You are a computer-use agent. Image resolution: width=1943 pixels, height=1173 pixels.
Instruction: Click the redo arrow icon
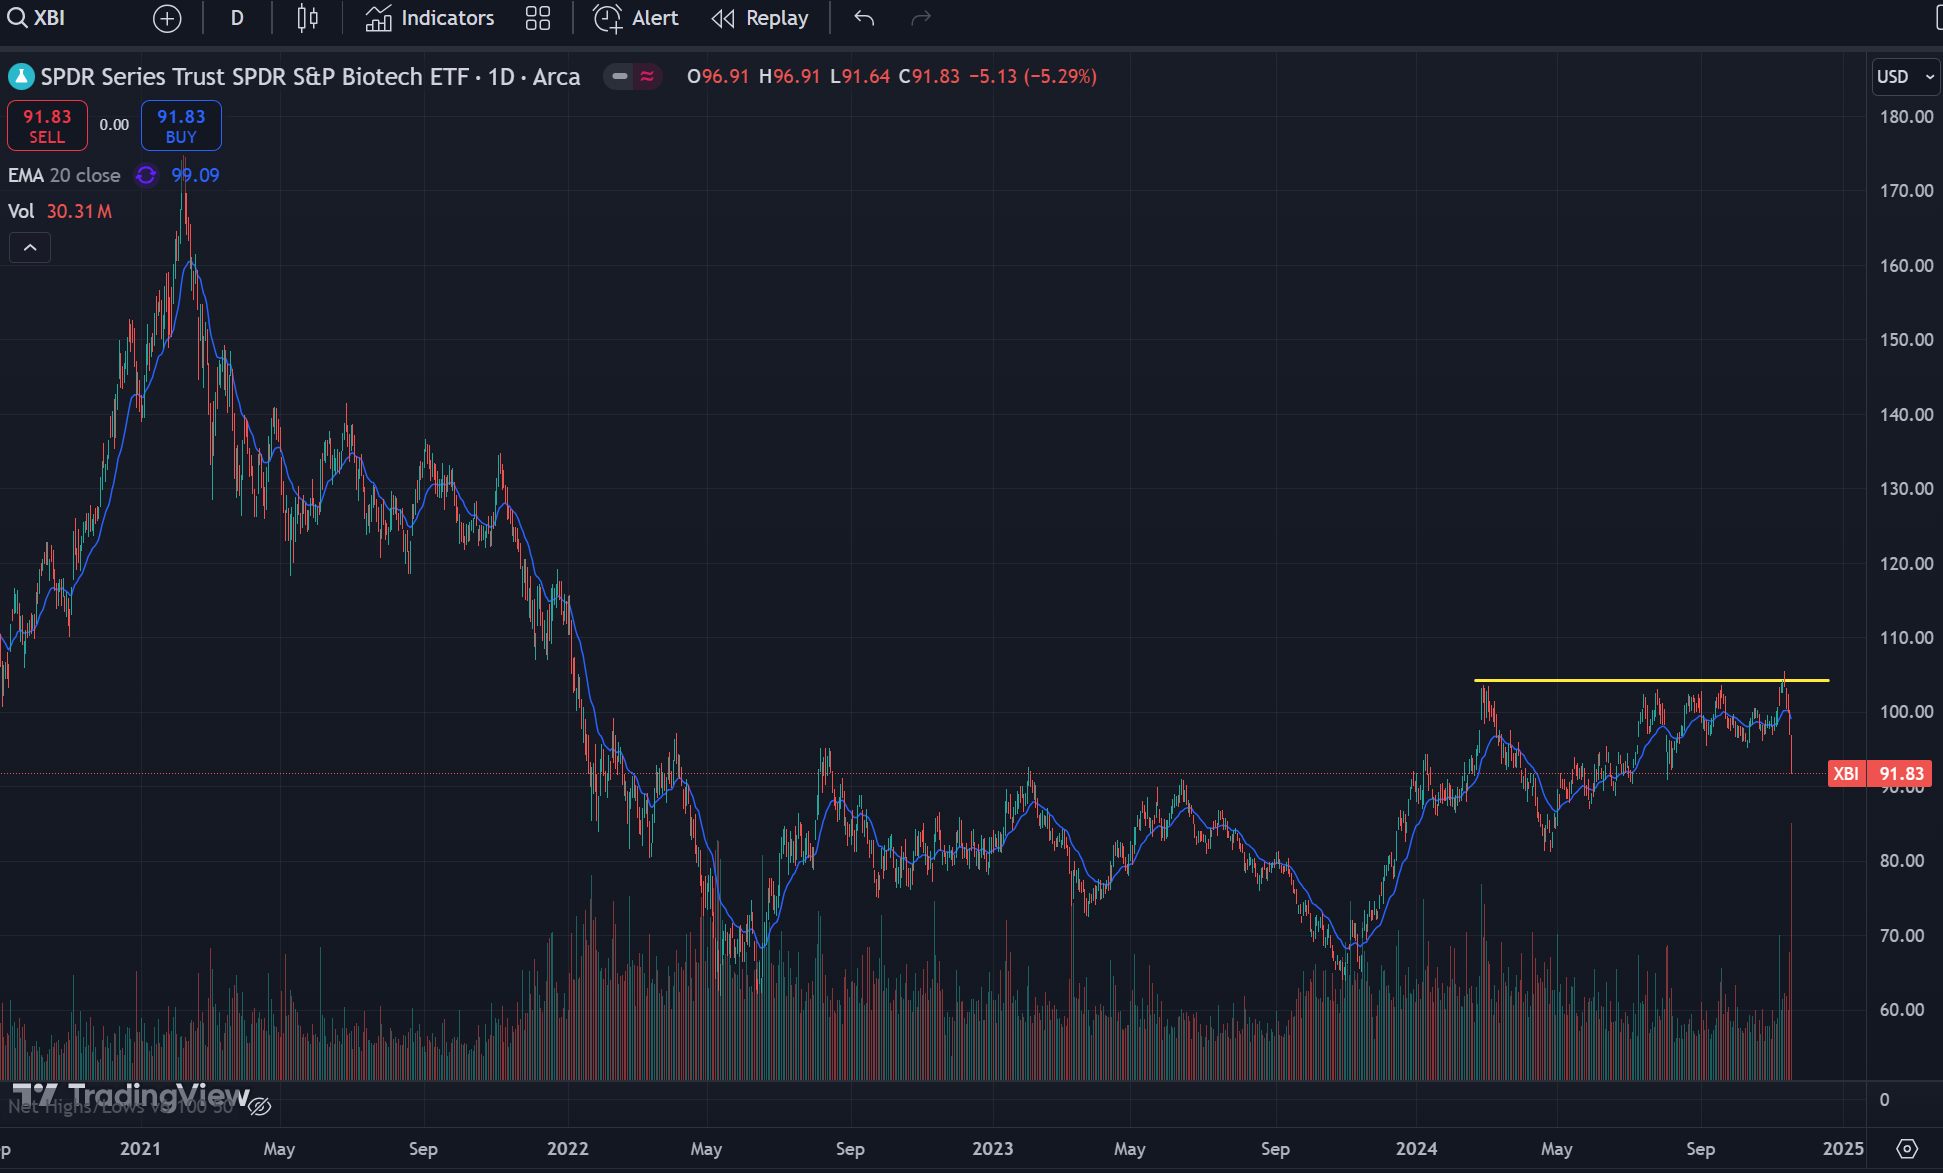tap(921, 18)
